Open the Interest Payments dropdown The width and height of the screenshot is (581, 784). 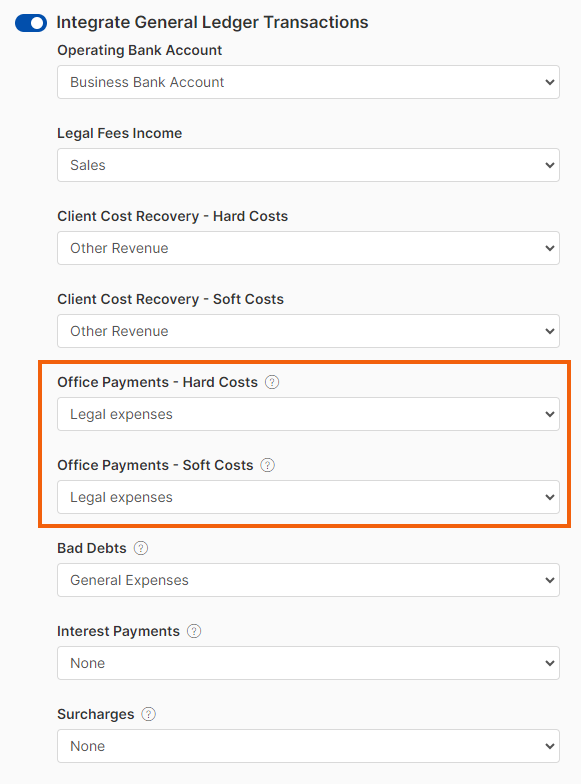click(308, 663)
